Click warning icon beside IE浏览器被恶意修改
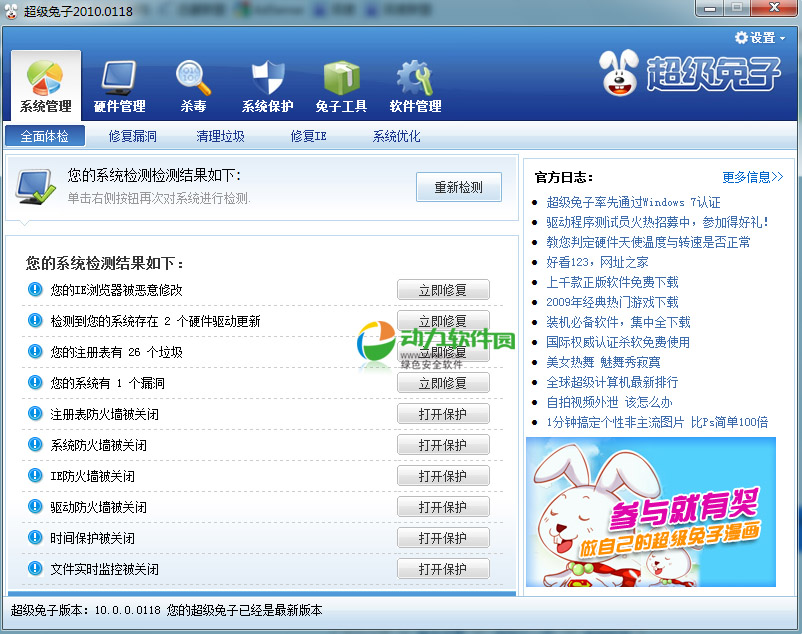The image size is (802, 634). pyautogui.click(x=36, y=290)
